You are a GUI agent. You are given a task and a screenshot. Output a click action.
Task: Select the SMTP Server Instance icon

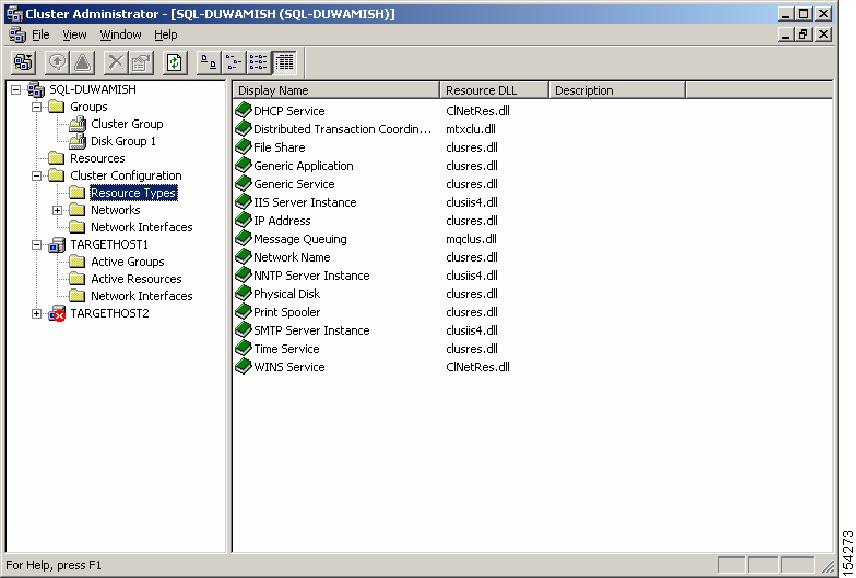(243, 330)
